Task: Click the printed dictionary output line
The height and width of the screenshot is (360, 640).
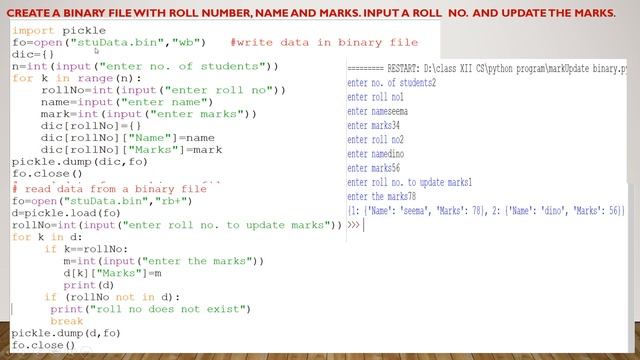Action: 486,211
